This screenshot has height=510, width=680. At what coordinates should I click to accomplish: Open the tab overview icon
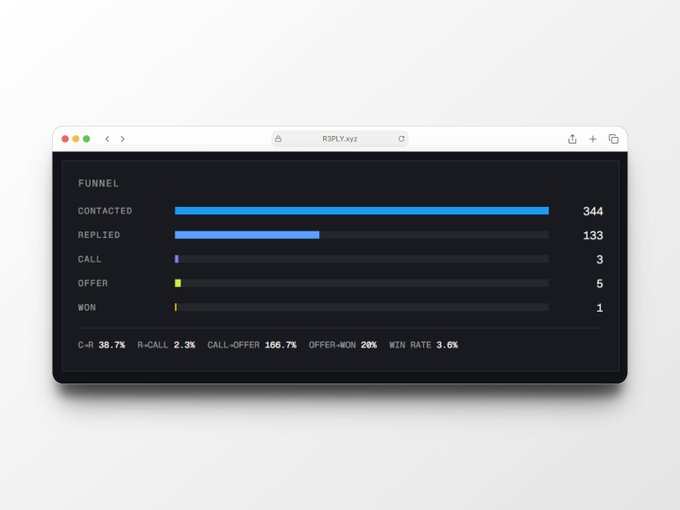tap(613, 139)
